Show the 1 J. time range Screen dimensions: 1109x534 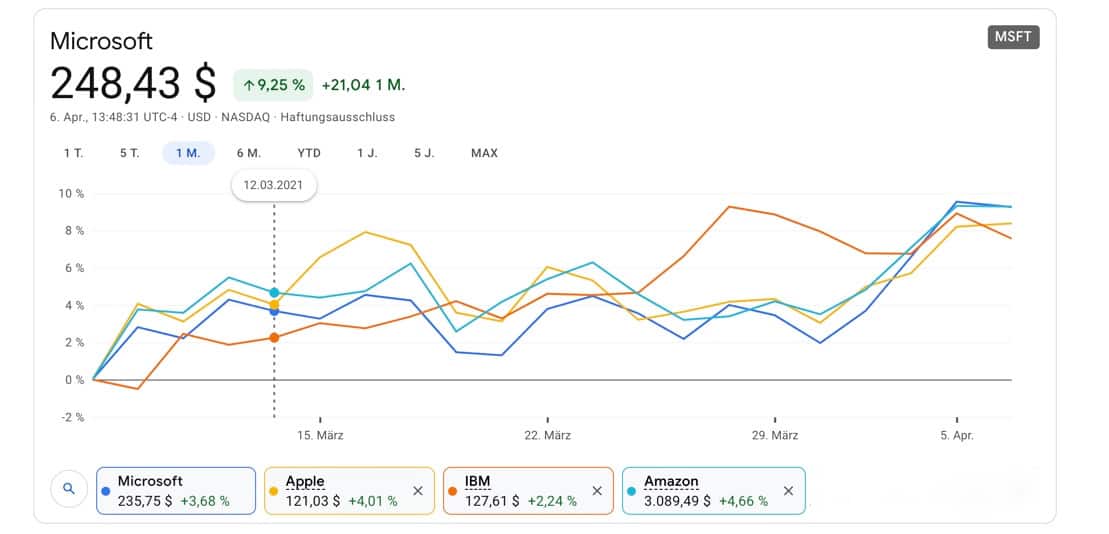(x=367, y=153)
